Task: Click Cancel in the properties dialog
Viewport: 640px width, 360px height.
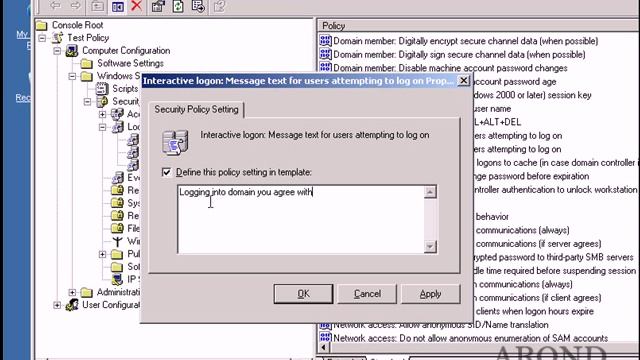Action: coord(367,294)
